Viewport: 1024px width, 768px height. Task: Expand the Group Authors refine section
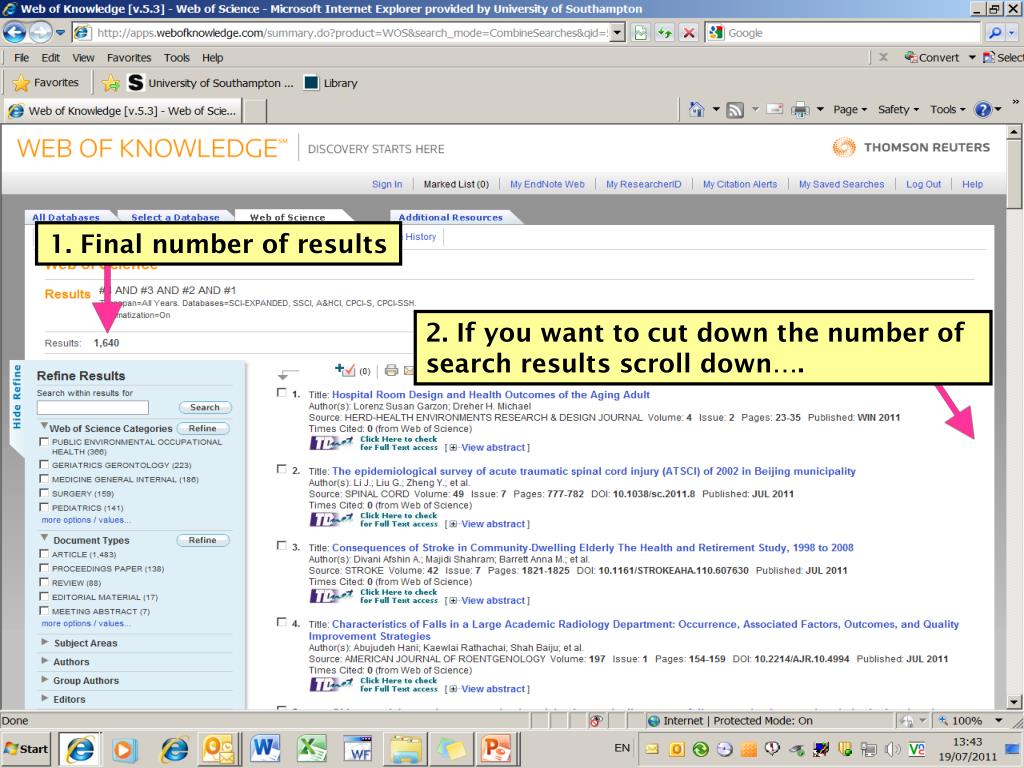(x=45, y=680)
